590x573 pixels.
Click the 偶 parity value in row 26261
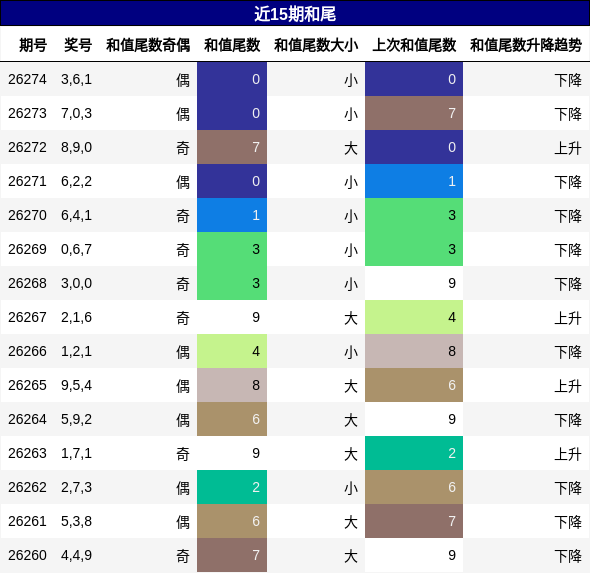click(x=183, y=522)
